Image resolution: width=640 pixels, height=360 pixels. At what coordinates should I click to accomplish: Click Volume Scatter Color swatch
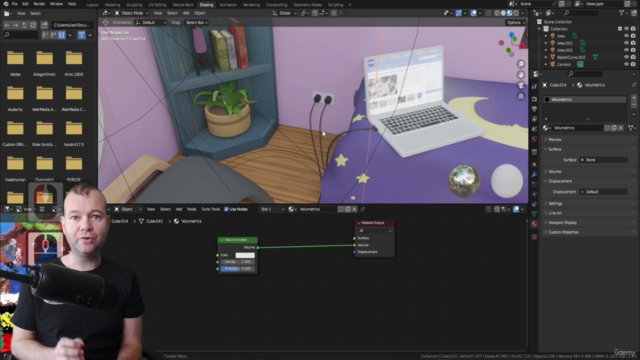pyautogui.click(x=245, y=255)
